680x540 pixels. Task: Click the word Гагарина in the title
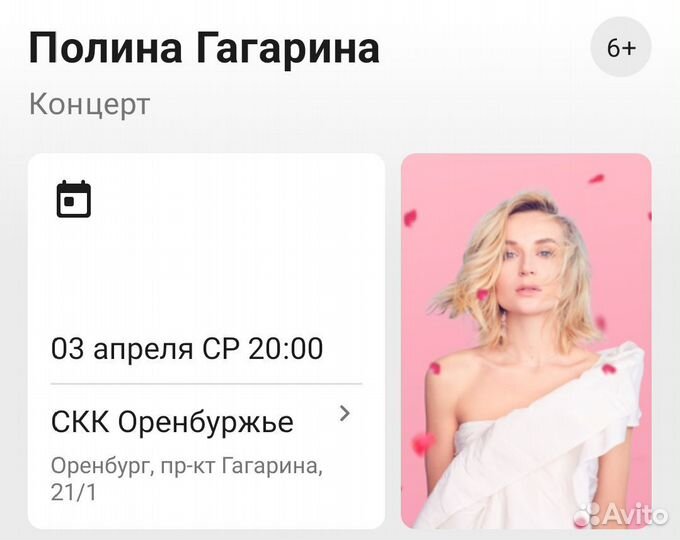tap(287, 49)
